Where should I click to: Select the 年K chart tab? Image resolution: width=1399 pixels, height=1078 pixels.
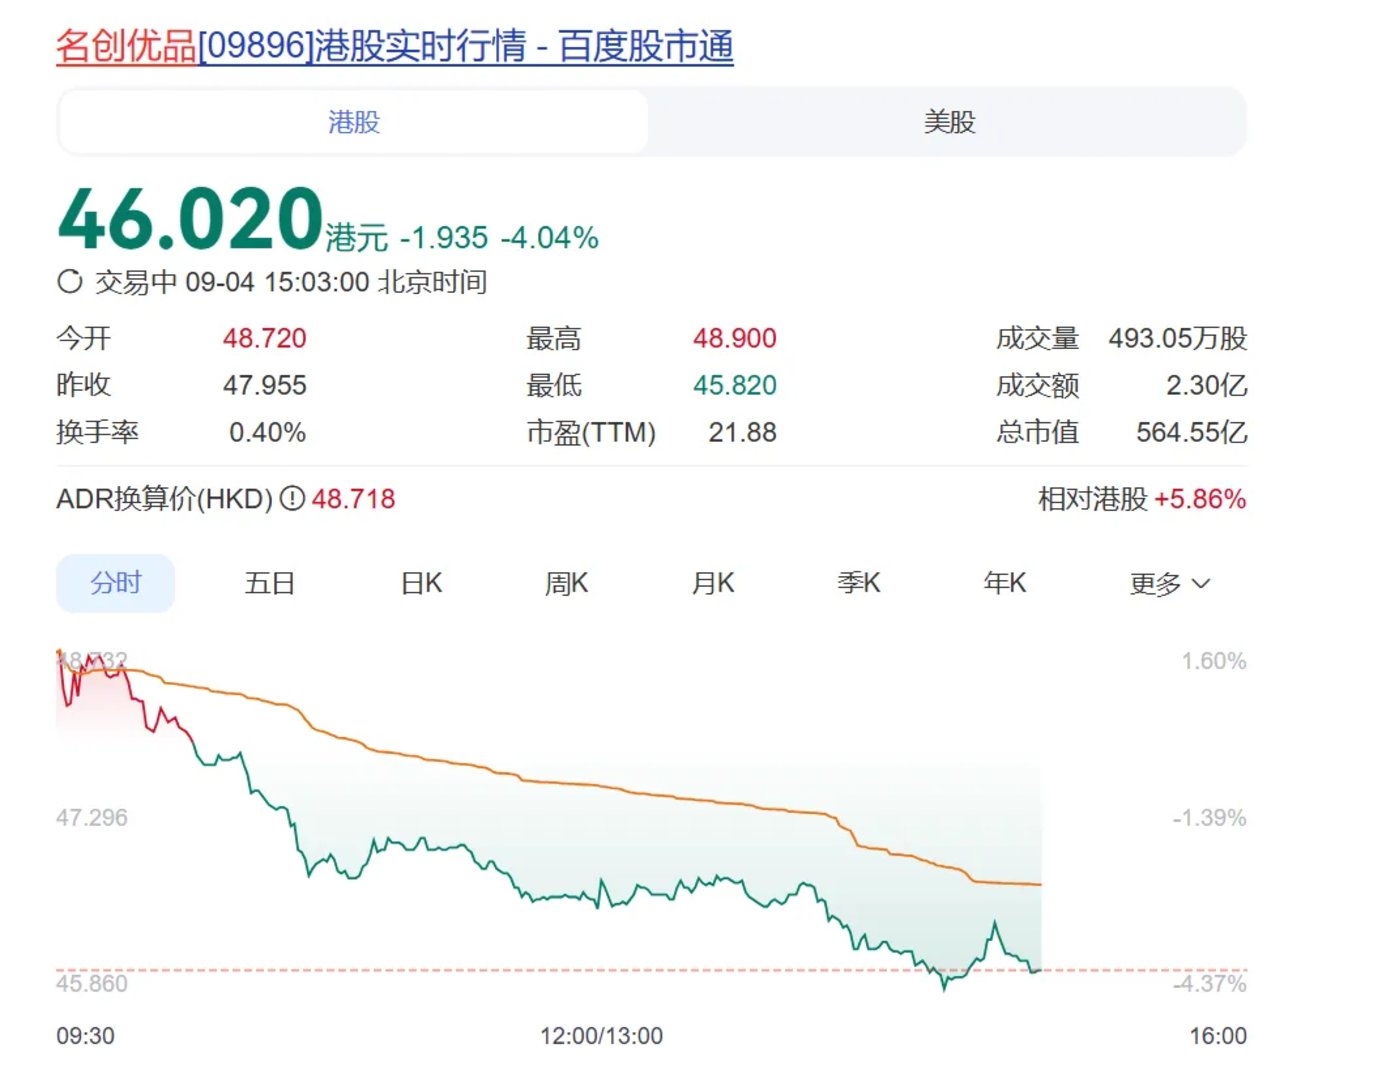(x=1005, y=583)
